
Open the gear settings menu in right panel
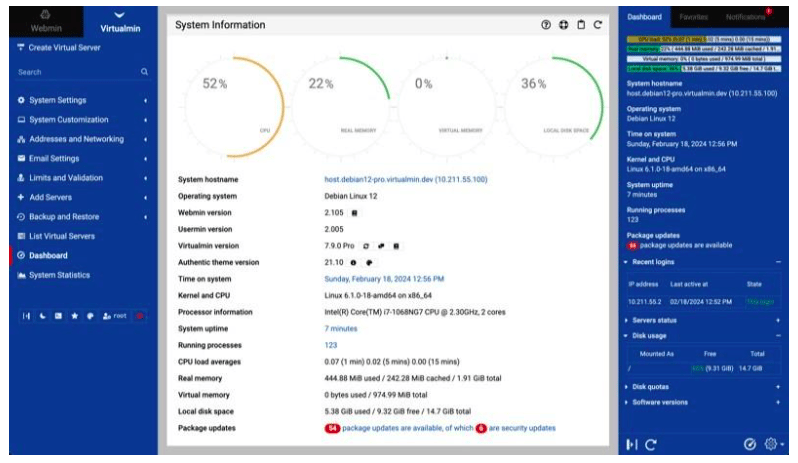(773, 444)
